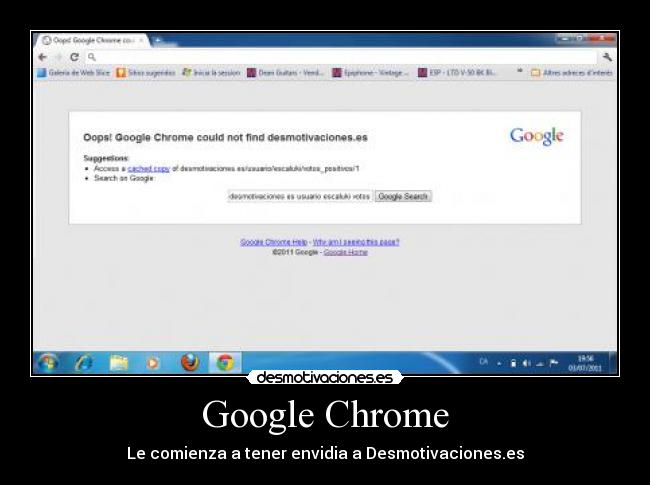
Task: Click 'Search on Google' suggestion text
Action: pos(124,178)
